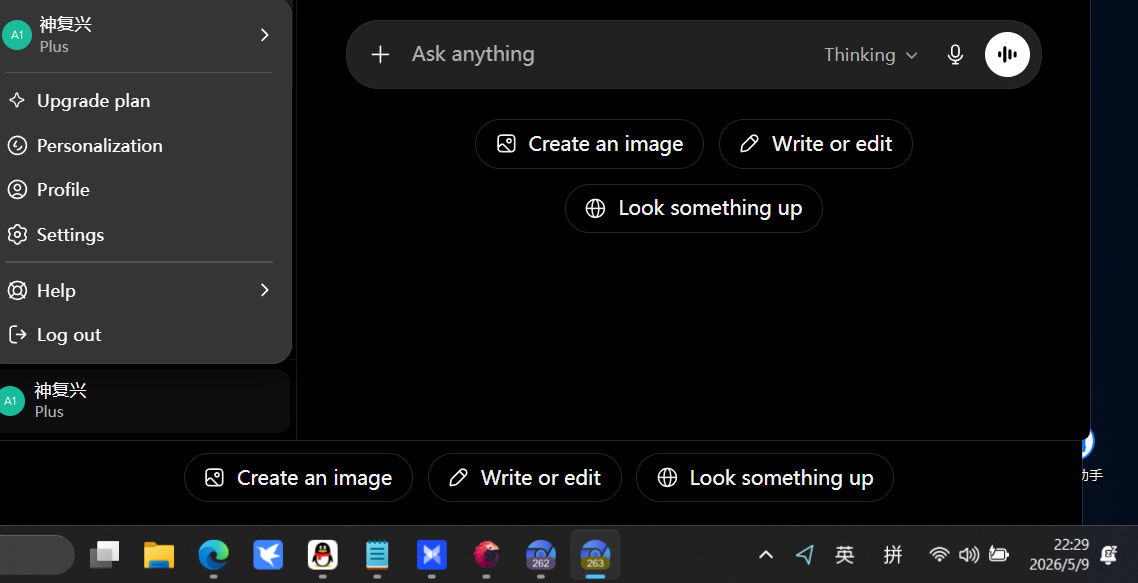Expand the account submenu chevron at top

pos(264,35)
